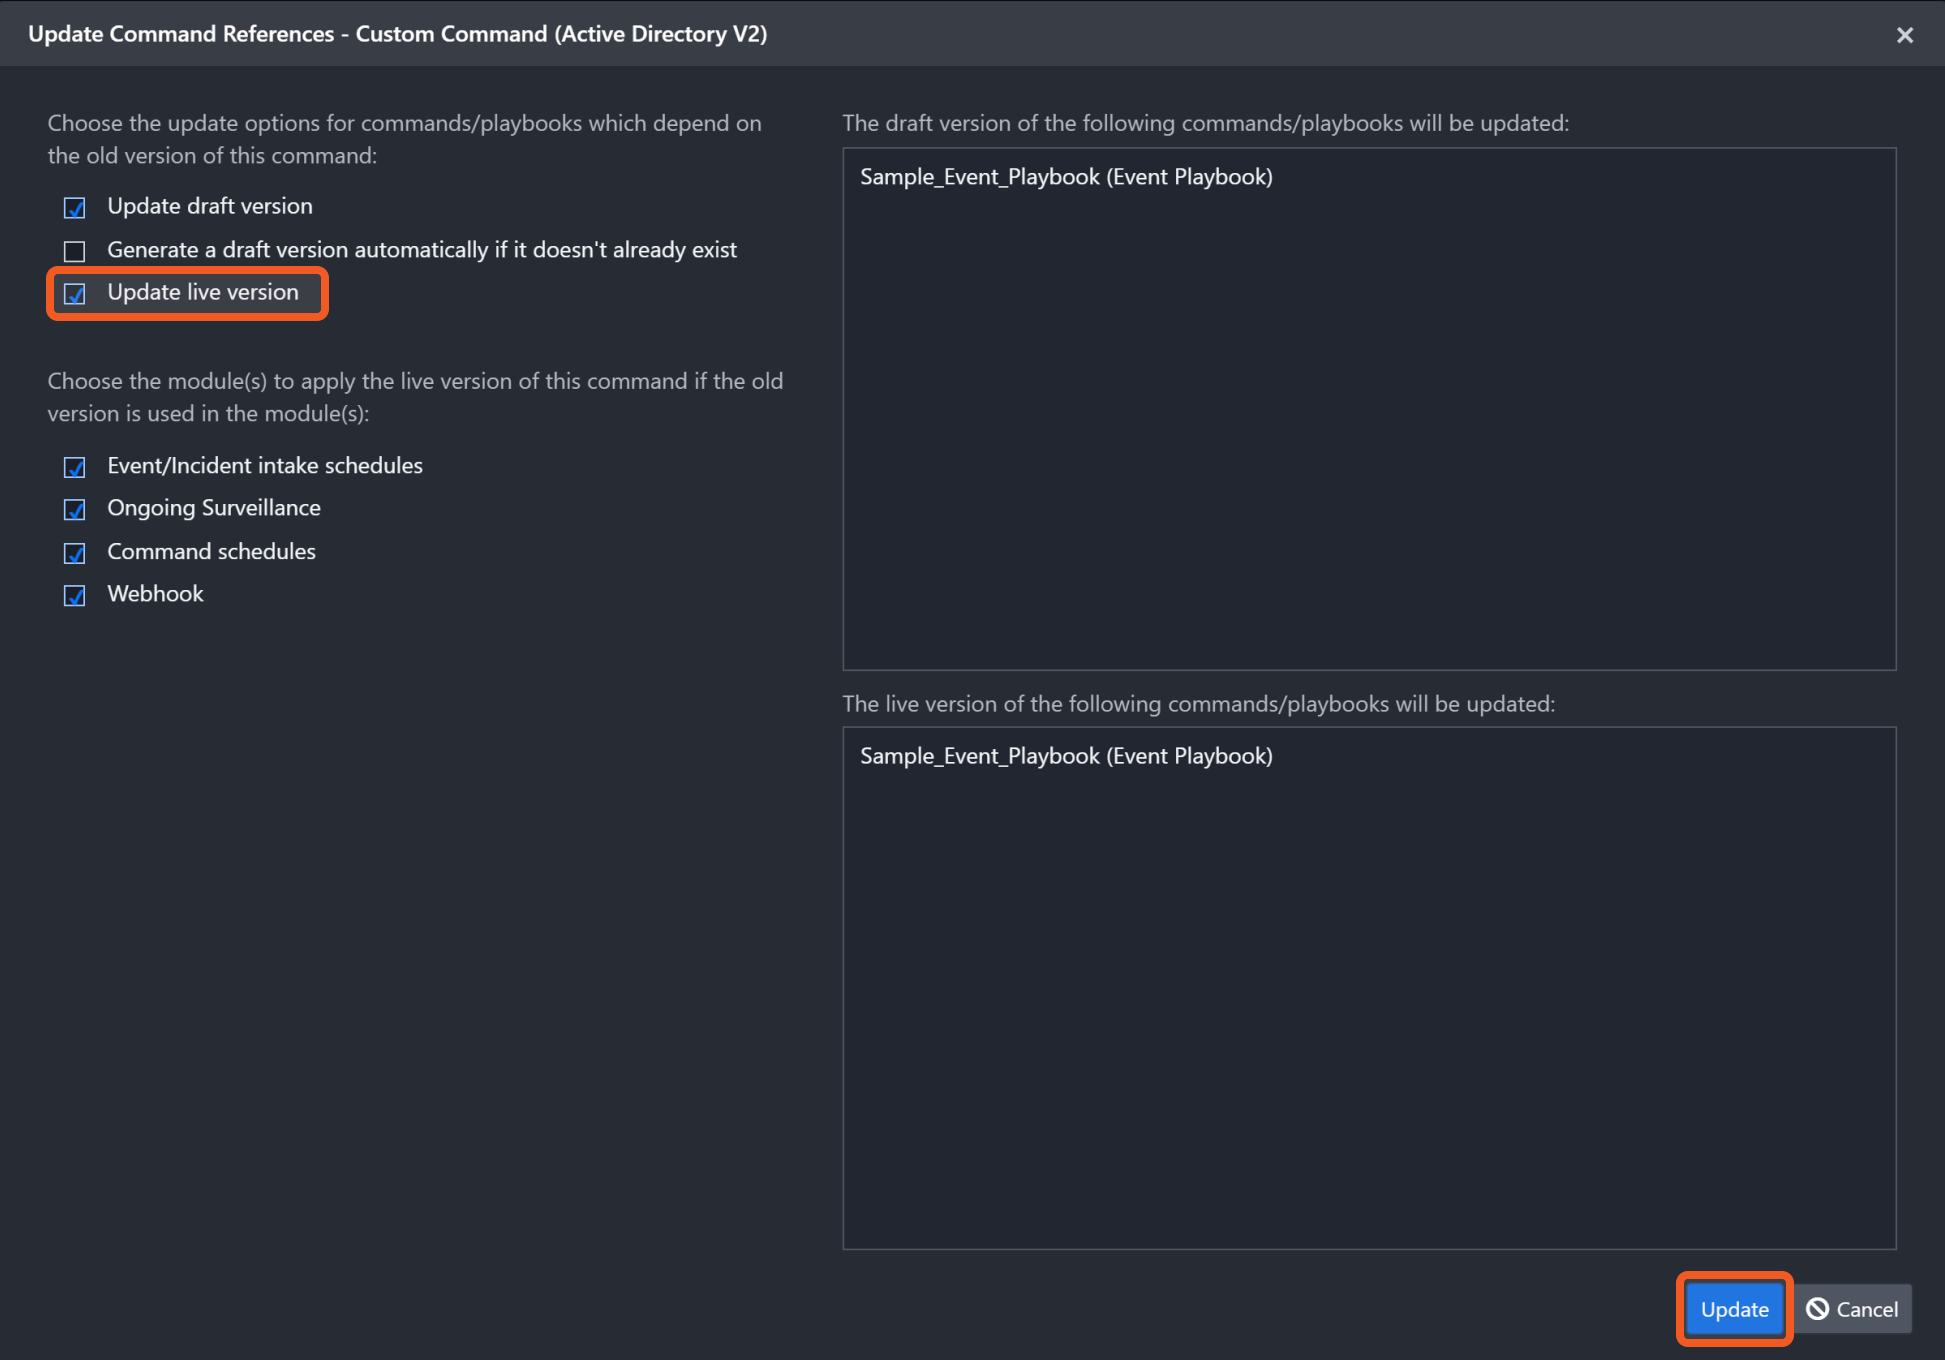Click the circle-slash icon on Cancel

1817,1309
